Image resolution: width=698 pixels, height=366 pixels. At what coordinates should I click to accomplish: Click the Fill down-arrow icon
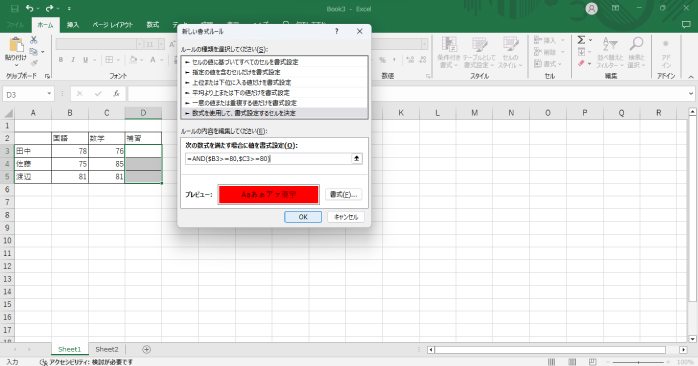click(x=581, y=52)
